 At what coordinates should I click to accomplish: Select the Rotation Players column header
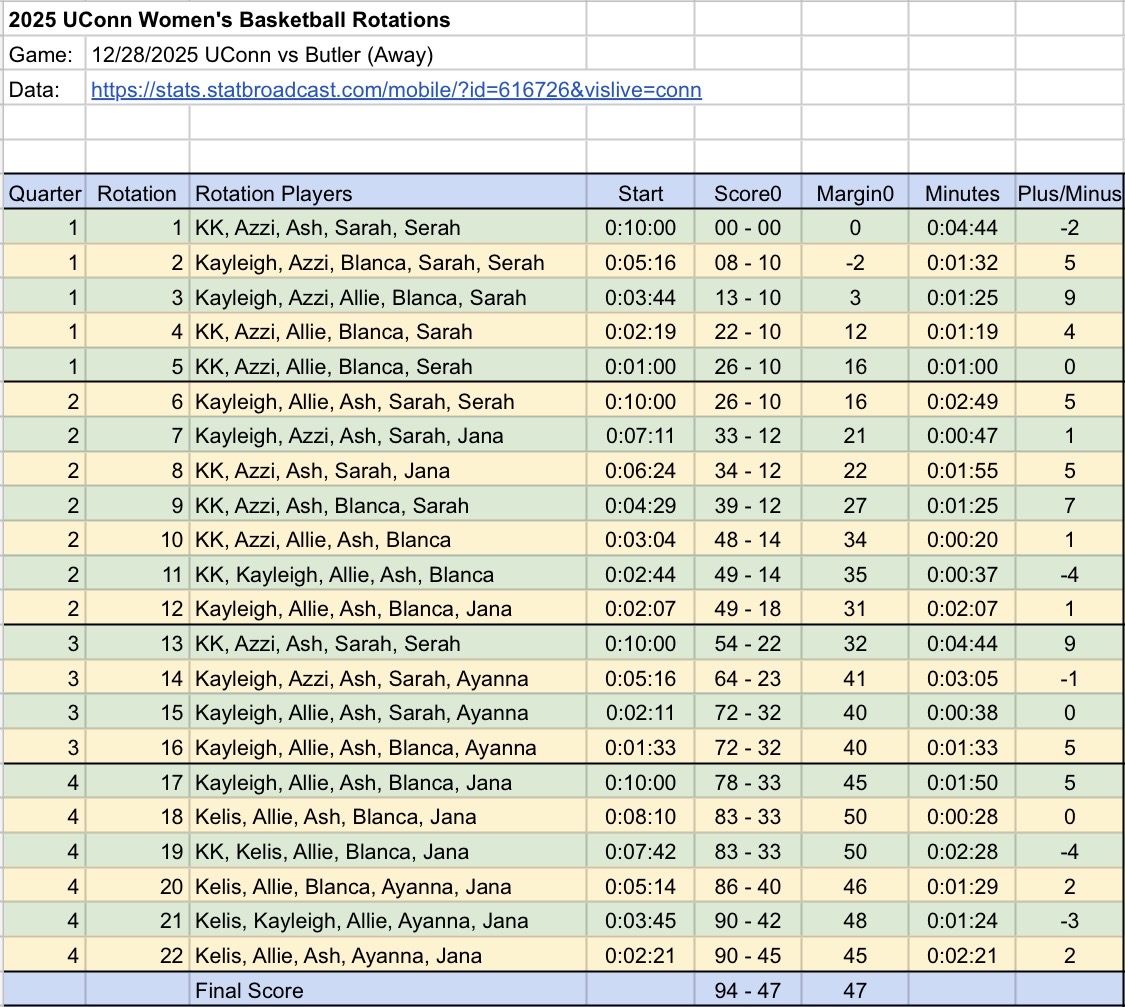click(x=273, y=194)
